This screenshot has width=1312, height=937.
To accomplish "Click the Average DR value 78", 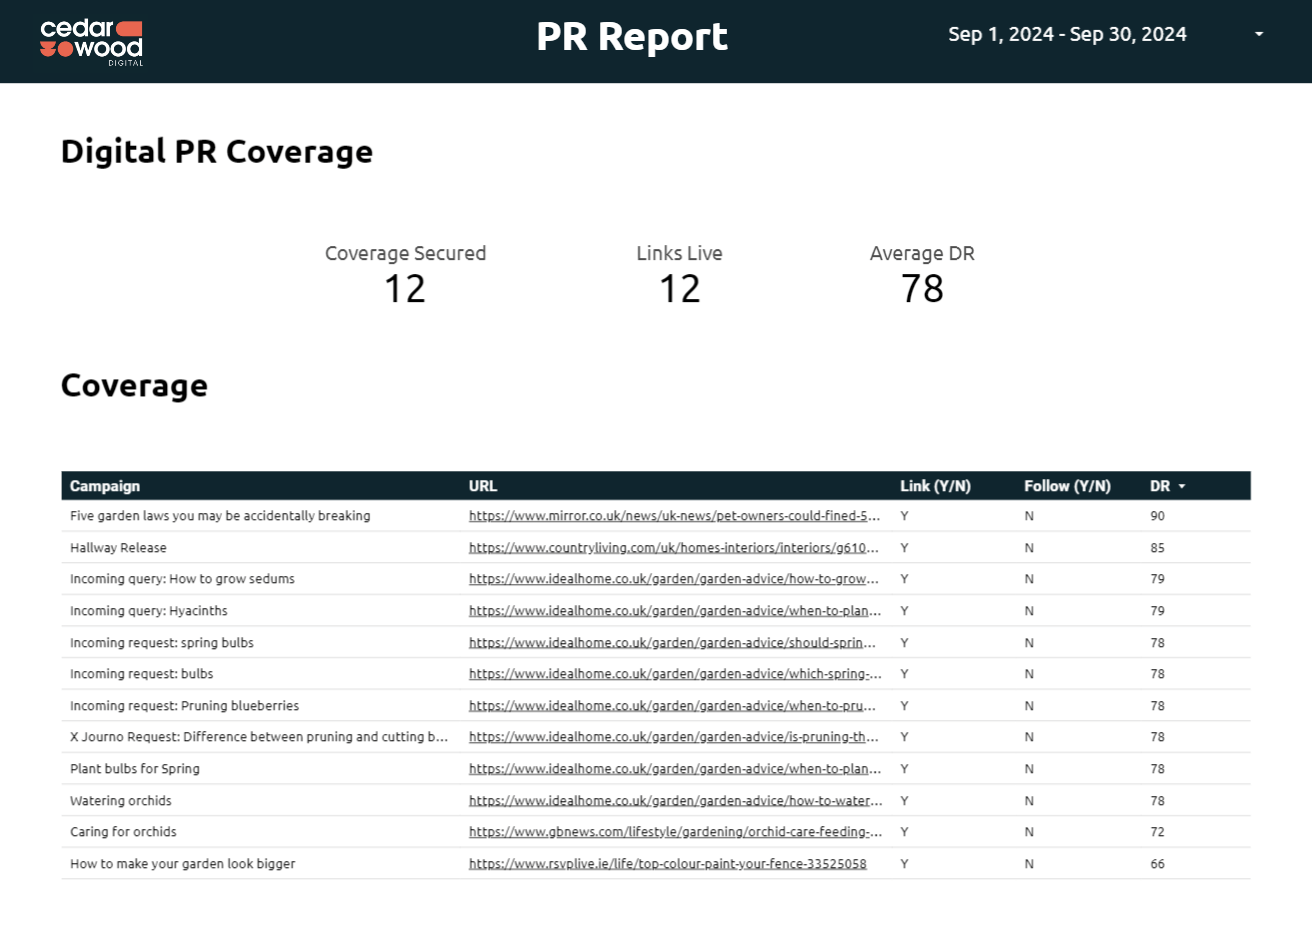I will 922,289.
